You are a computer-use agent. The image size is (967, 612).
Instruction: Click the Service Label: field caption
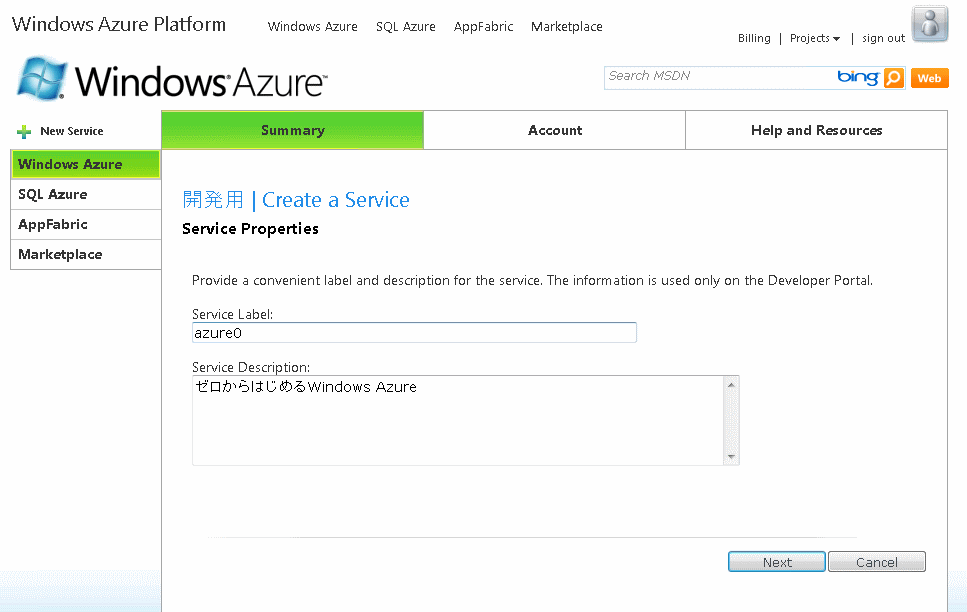tap(232, 314)
